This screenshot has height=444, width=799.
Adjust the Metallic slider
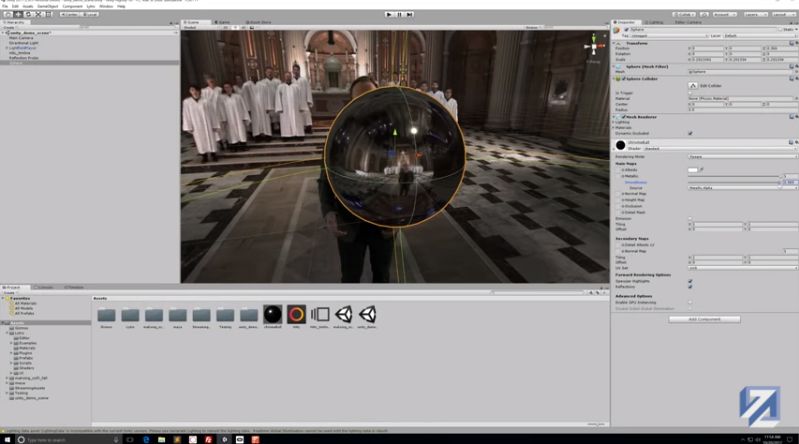point(734,176)
